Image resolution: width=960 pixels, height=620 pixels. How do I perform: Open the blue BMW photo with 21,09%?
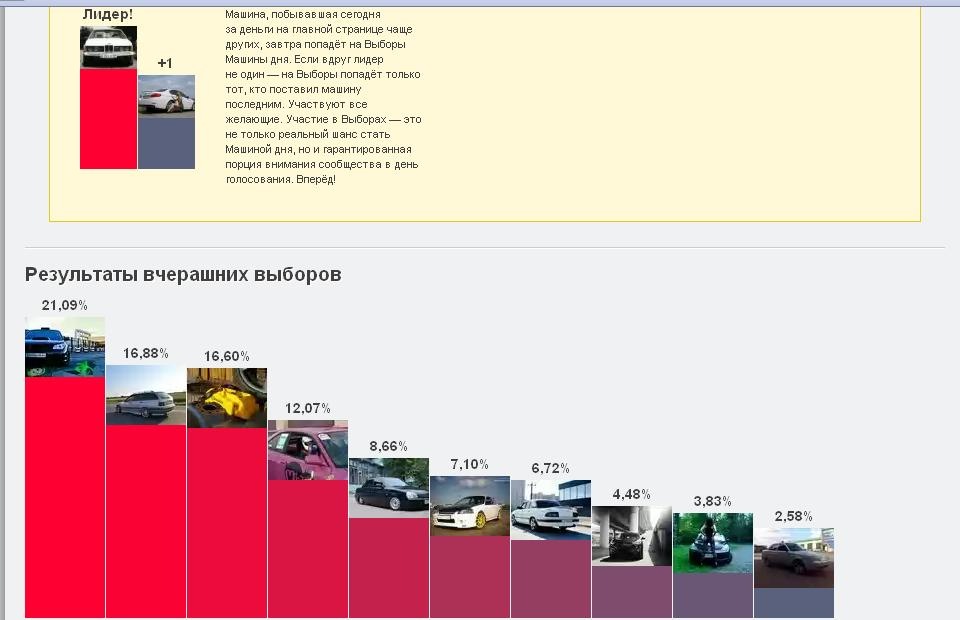tap(65, 347)
